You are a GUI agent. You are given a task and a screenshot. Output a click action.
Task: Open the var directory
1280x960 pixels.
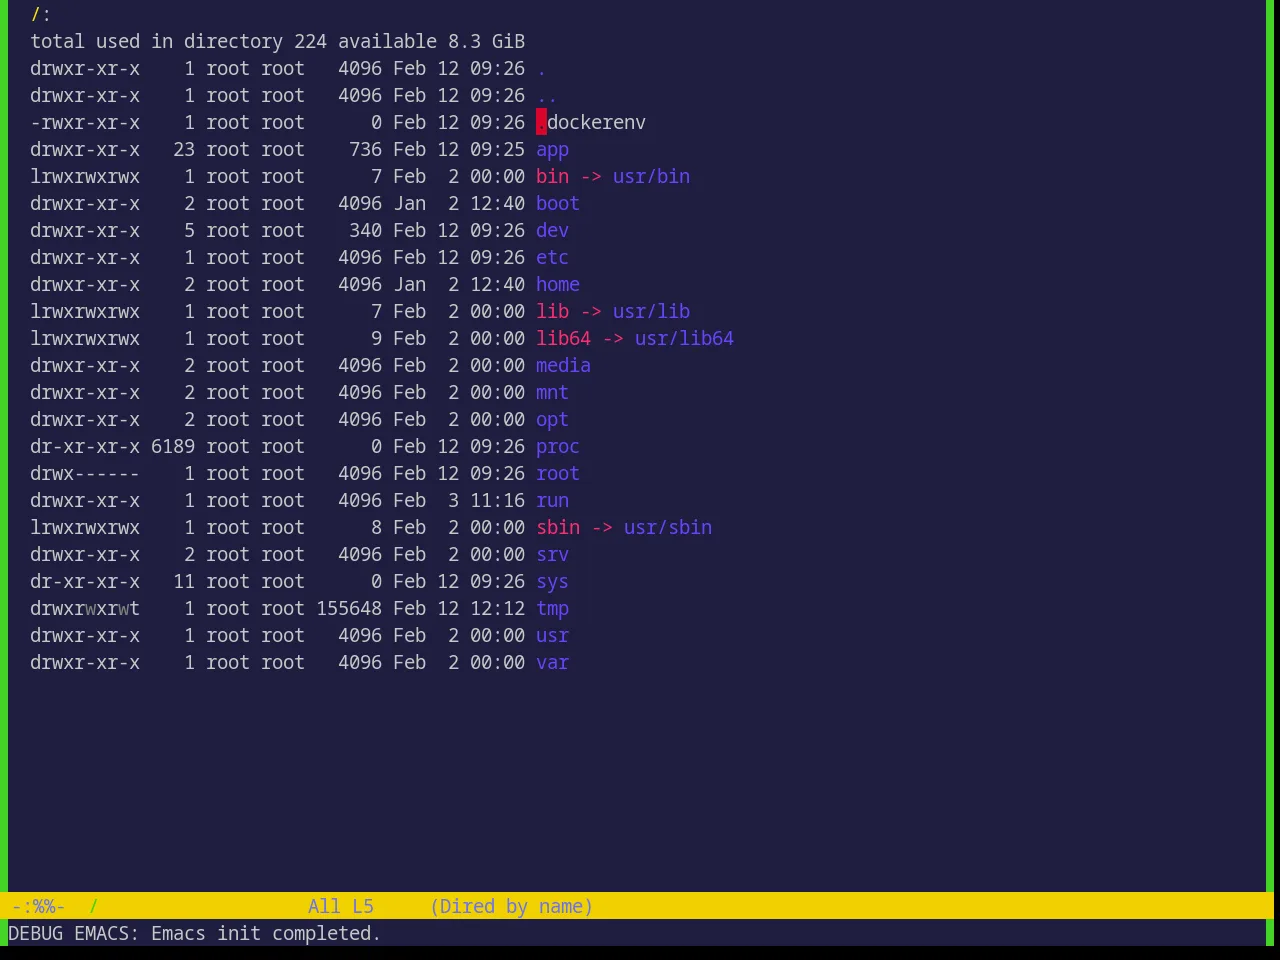coord(552,663)
